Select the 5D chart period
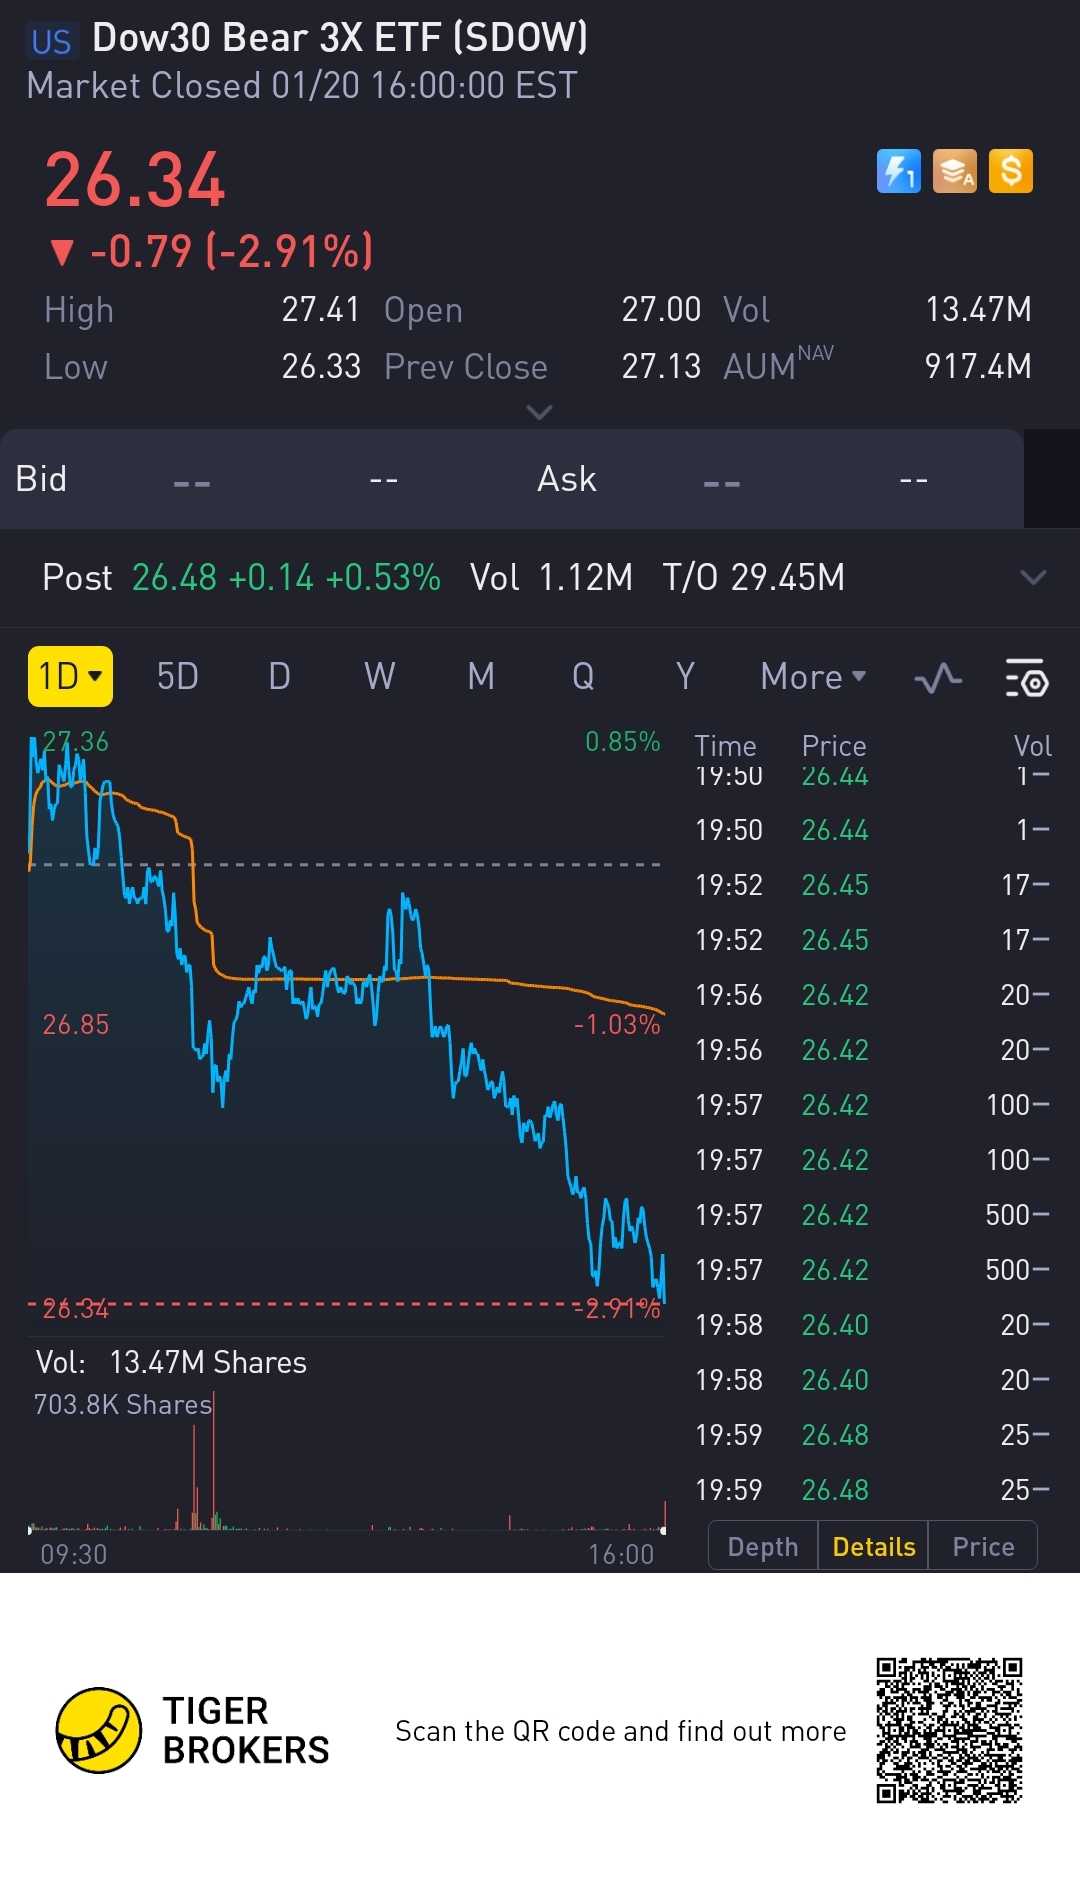This screenshot has width=1080, height=1889. click(177, 677)
